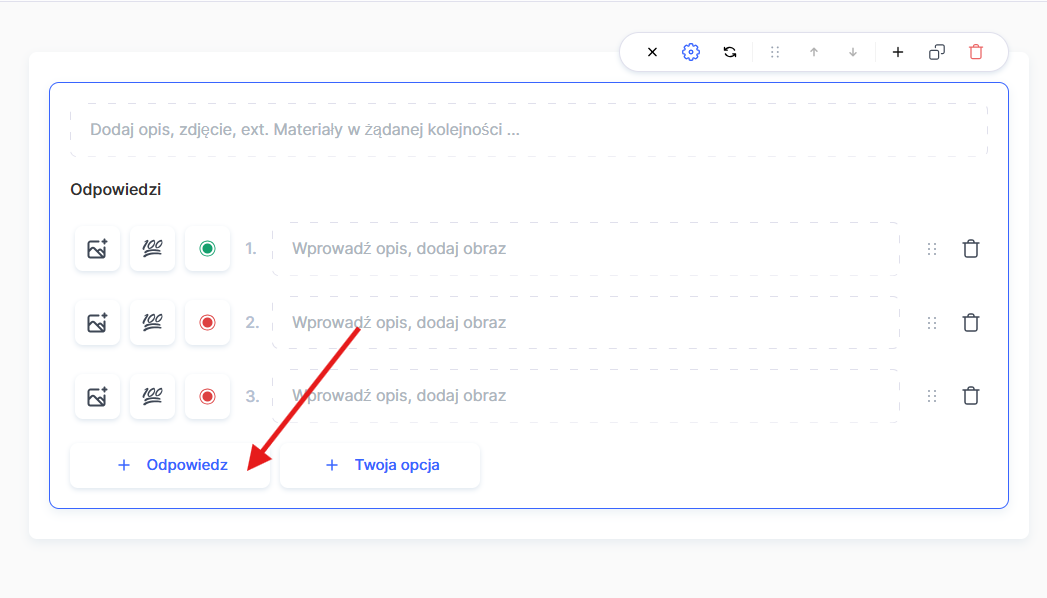Click drag handle of answer 1
1047x598 pixels.
click(932, 249)
